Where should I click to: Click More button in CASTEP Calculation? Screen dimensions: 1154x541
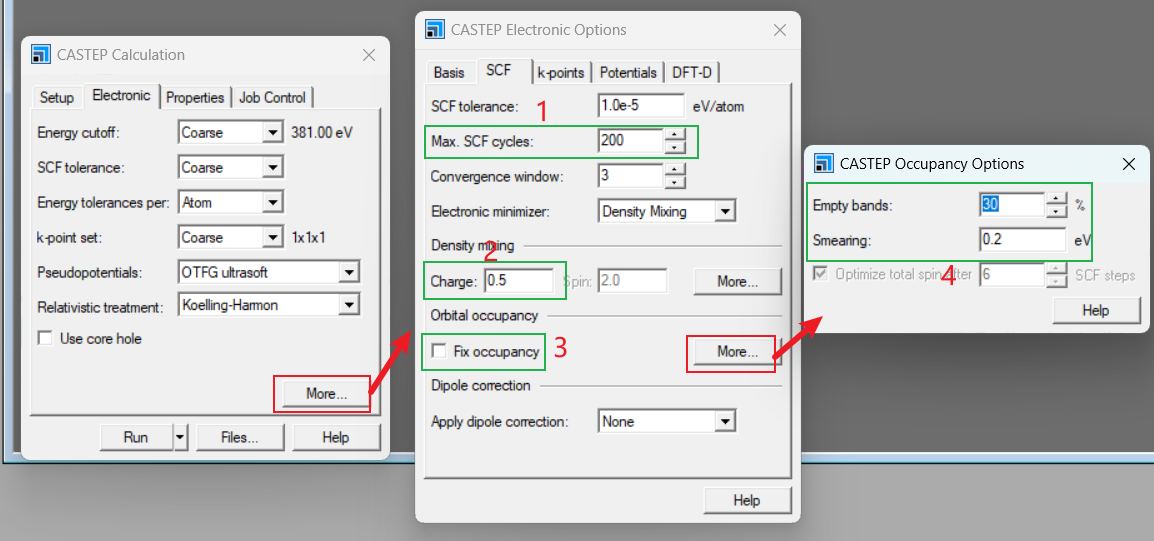coord(326,395)
